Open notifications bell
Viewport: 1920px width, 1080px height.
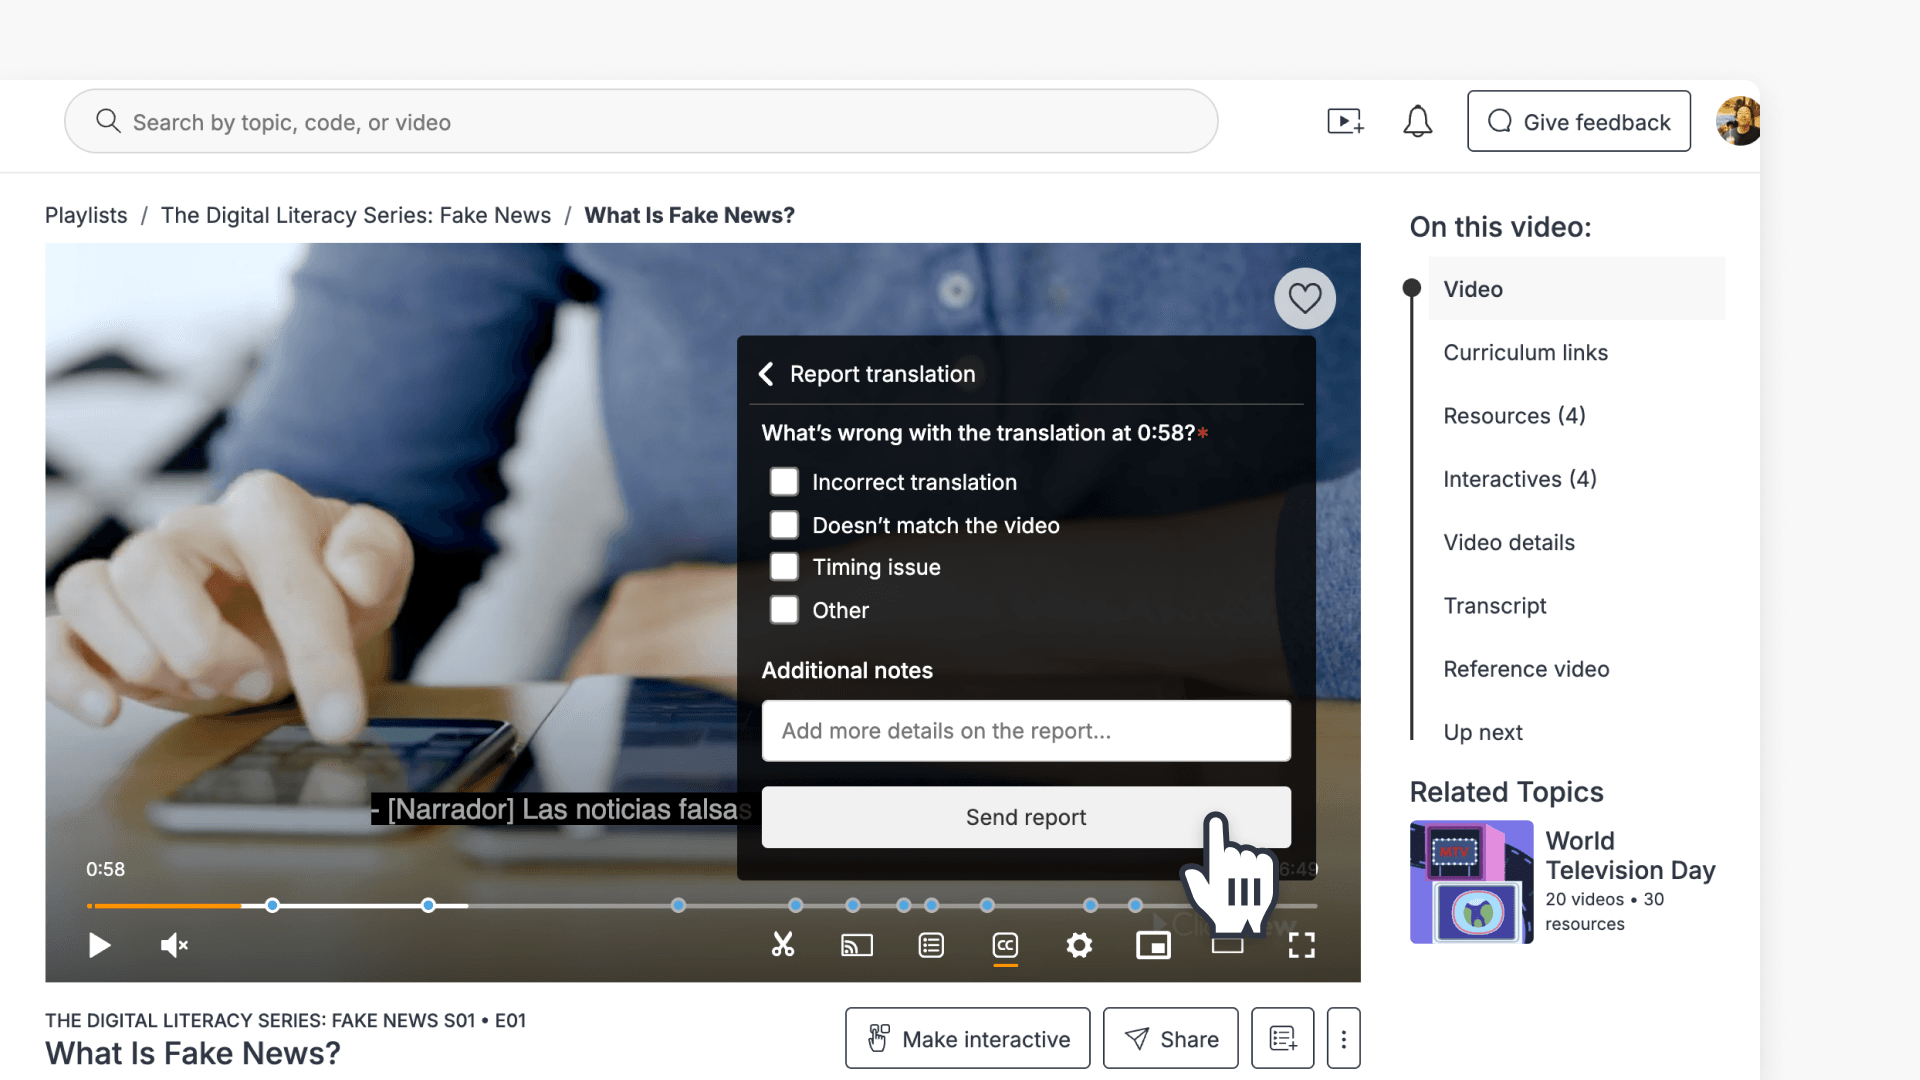[1417, 121]
